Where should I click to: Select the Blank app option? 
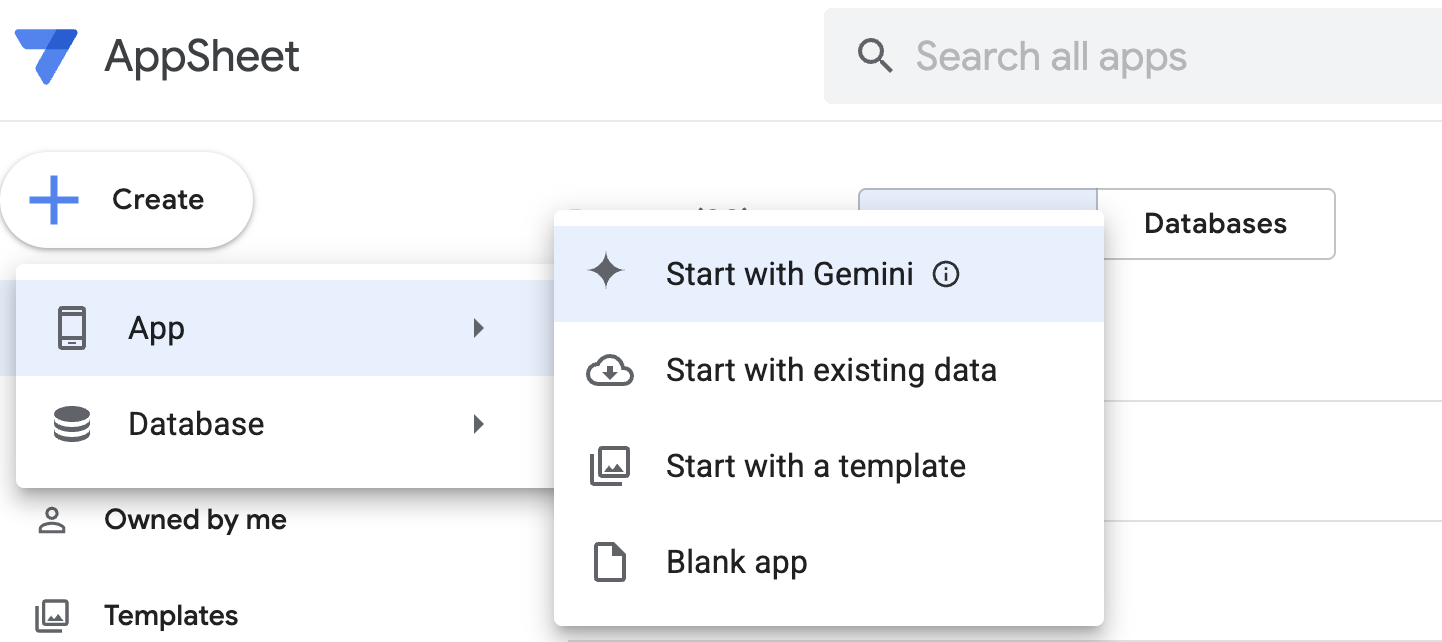point(736,562)
